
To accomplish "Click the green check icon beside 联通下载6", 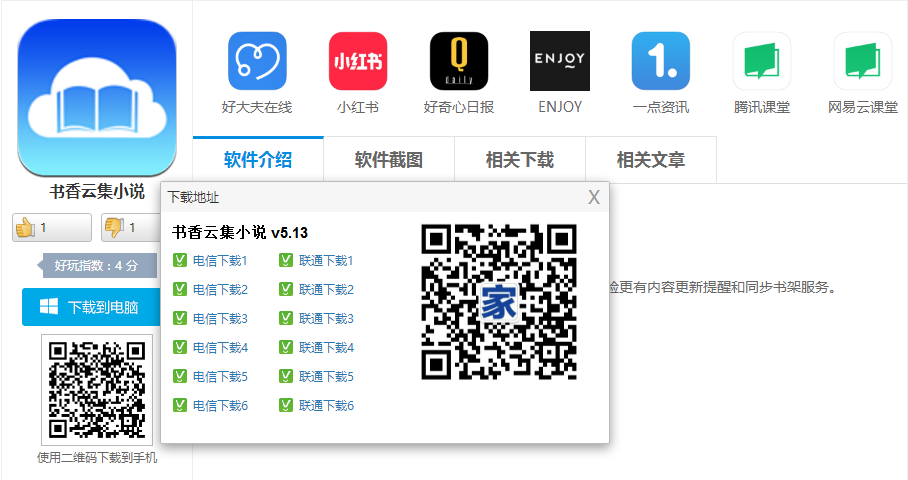I will tap(286, 405).
